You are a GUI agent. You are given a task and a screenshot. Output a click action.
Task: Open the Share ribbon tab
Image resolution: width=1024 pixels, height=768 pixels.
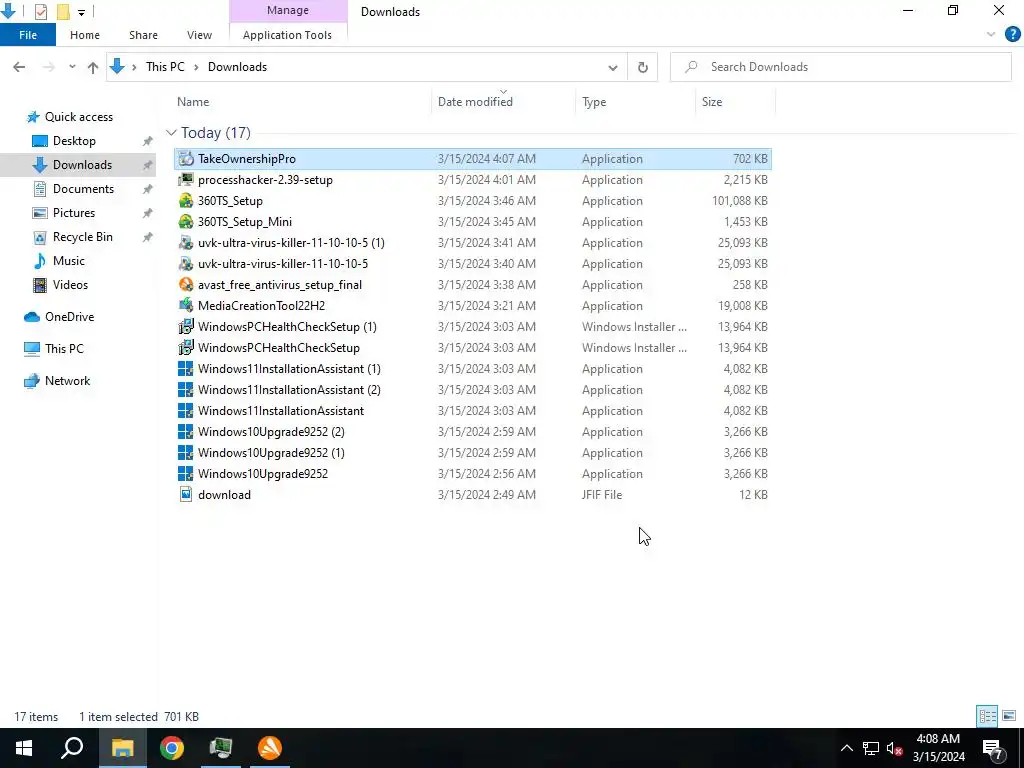pyautogui.click(x=143, y=35)
